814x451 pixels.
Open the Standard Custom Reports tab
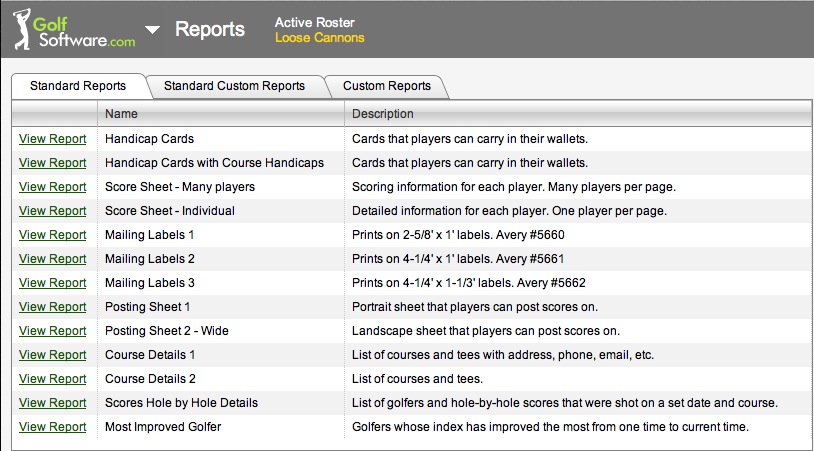pyautogui.click(x=234, y=86)
